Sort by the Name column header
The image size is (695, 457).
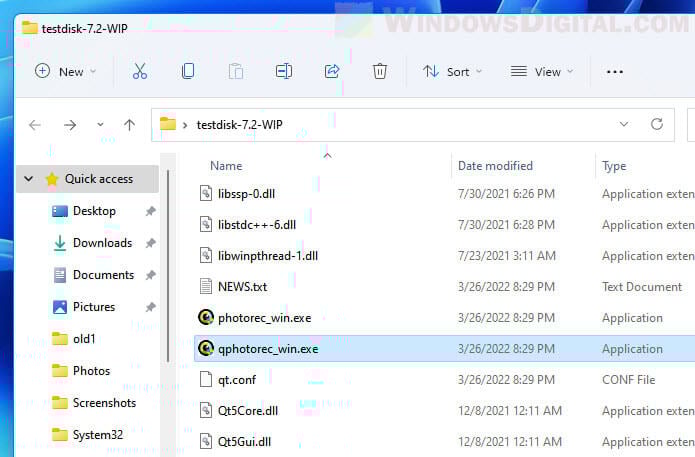[x=226, y=166]
